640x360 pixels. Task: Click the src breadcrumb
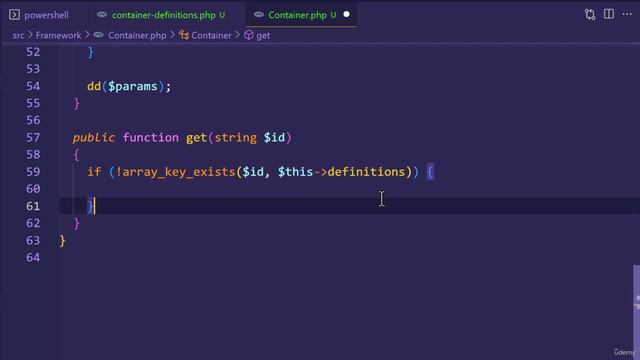(18, 36)
